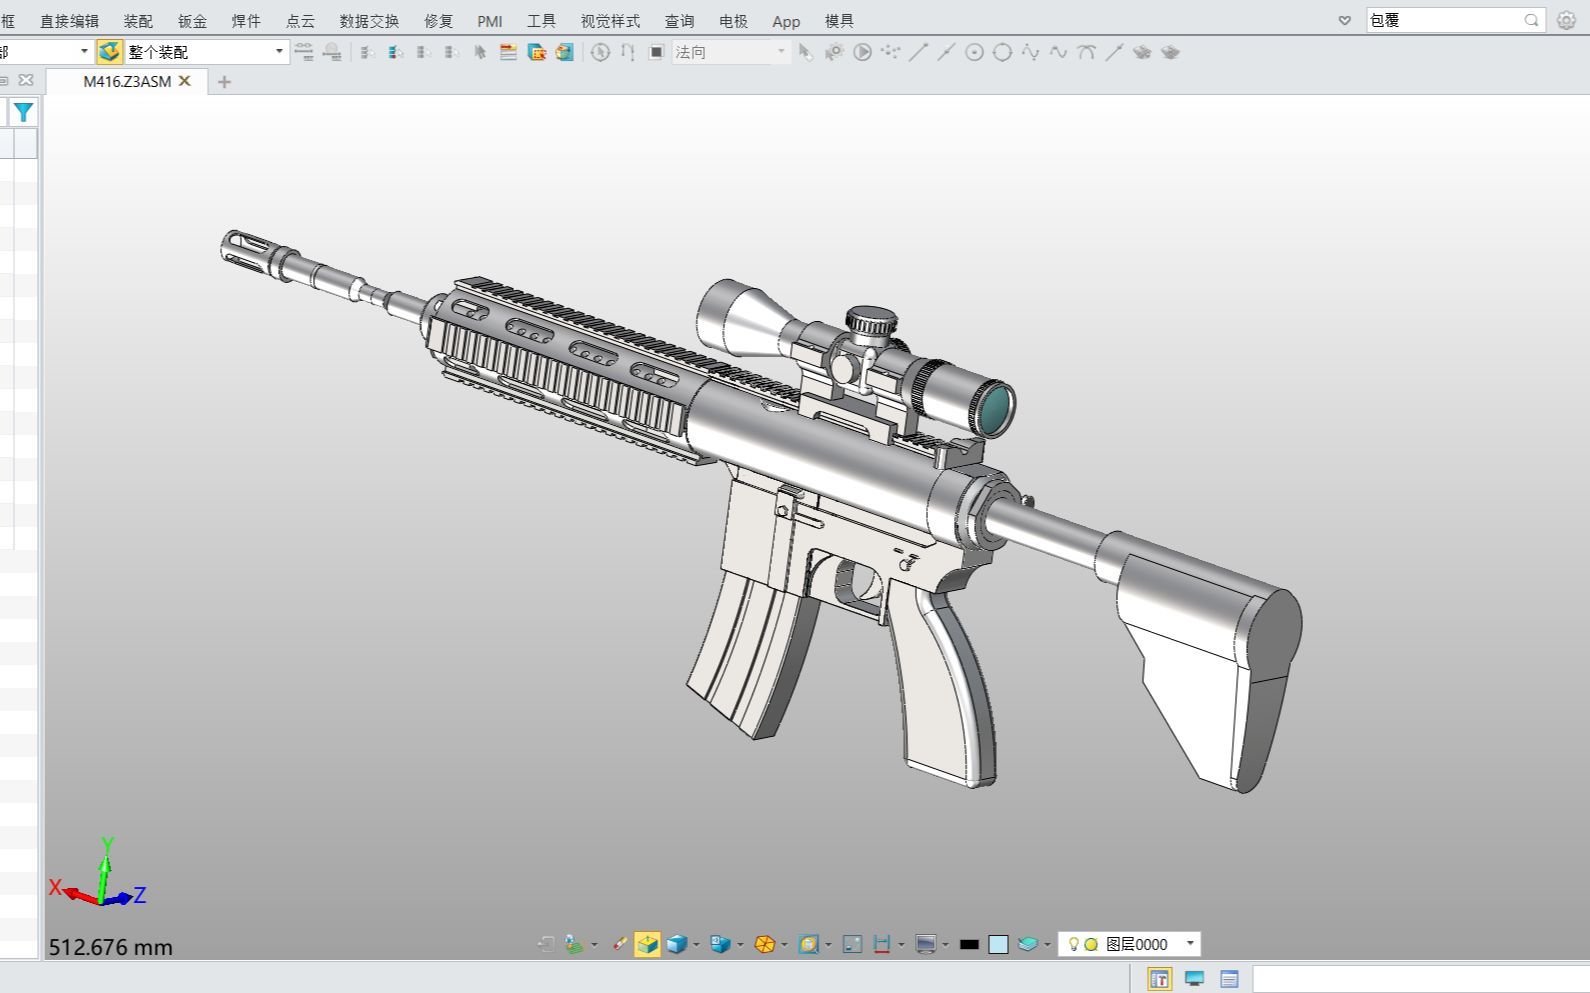The height and width of the screenshot is (993, 1590).
Task: Click the clock-like circular toolbar icon
Action: 600,52
